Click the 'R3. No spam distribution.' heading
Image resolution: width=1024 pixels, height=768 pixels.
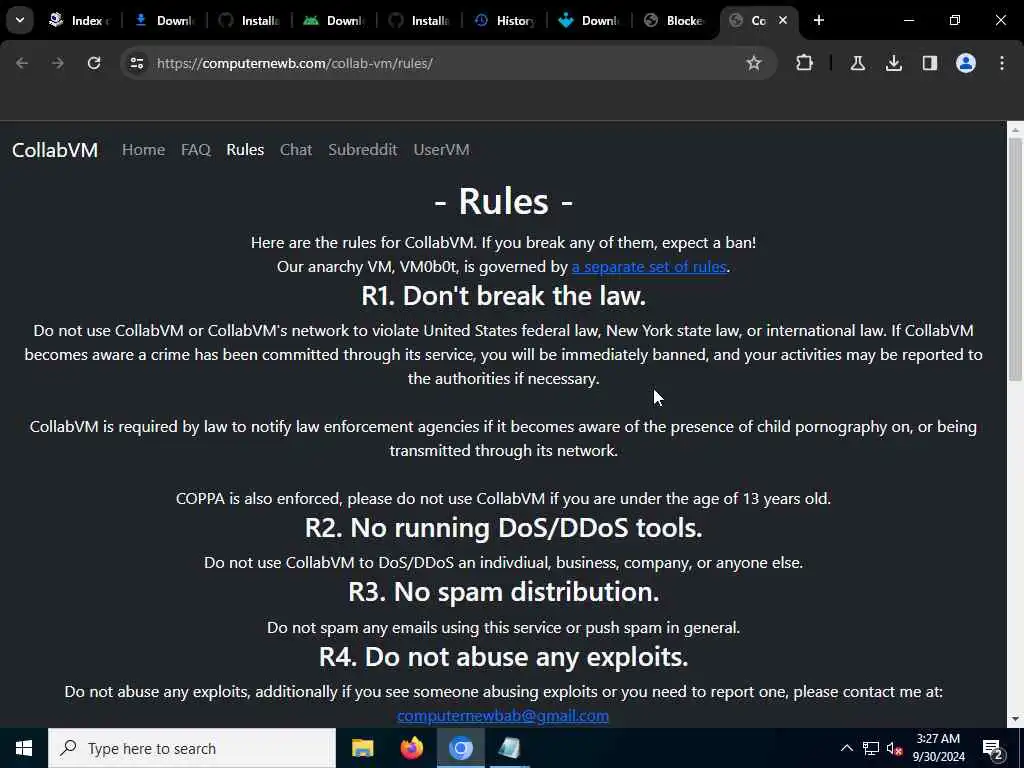504,592
